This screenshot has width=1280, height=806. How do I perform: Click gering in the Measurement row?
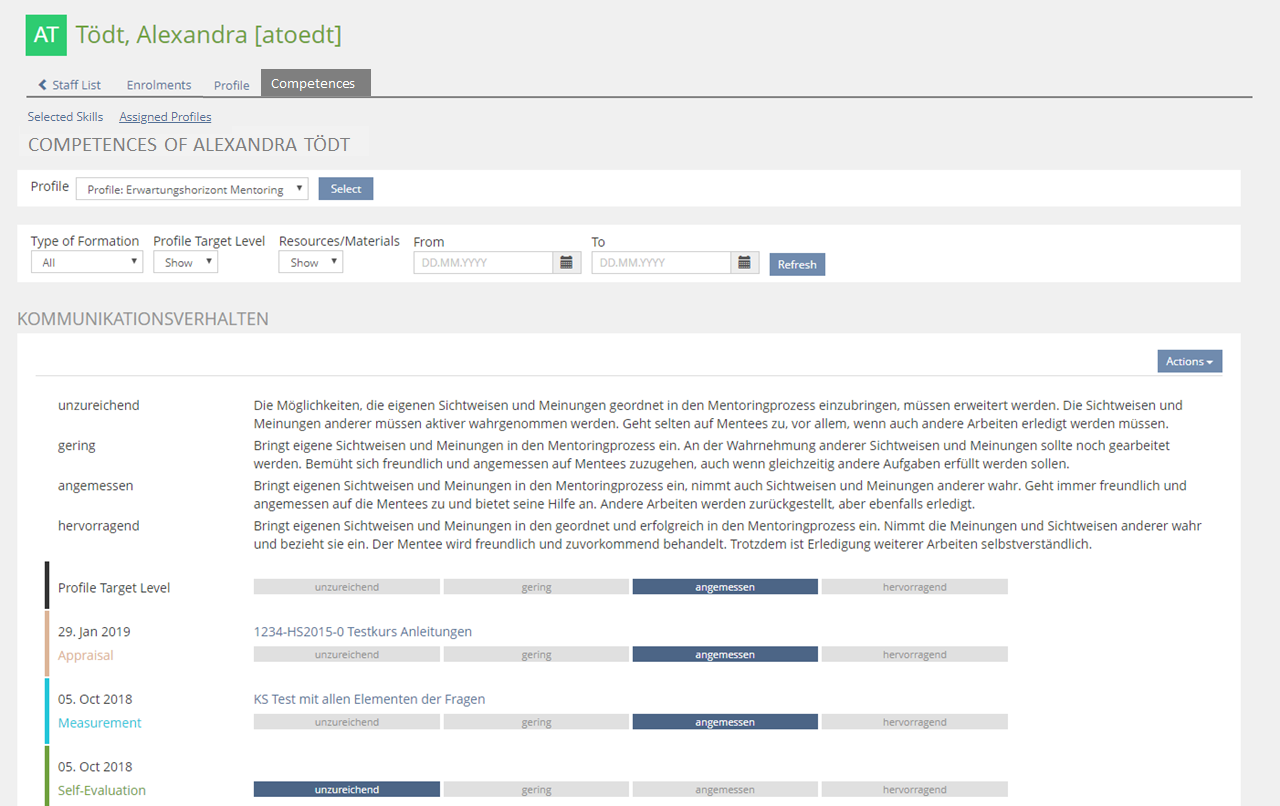536,722
